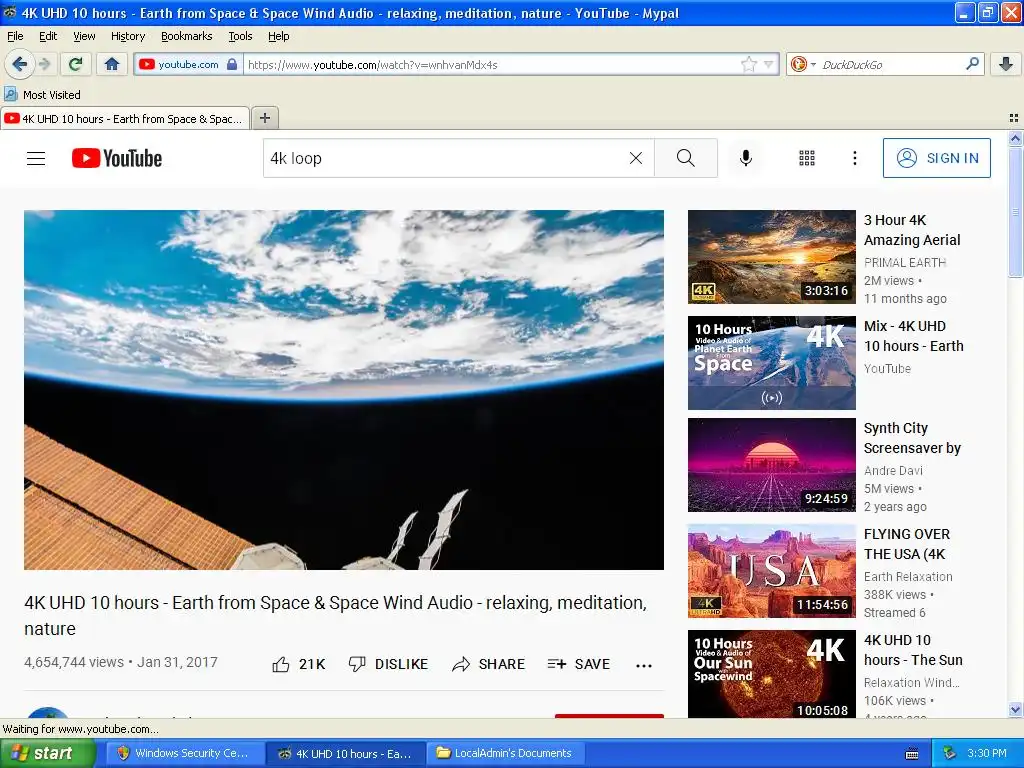Click the tab groups grid icon

(1014, 118)
